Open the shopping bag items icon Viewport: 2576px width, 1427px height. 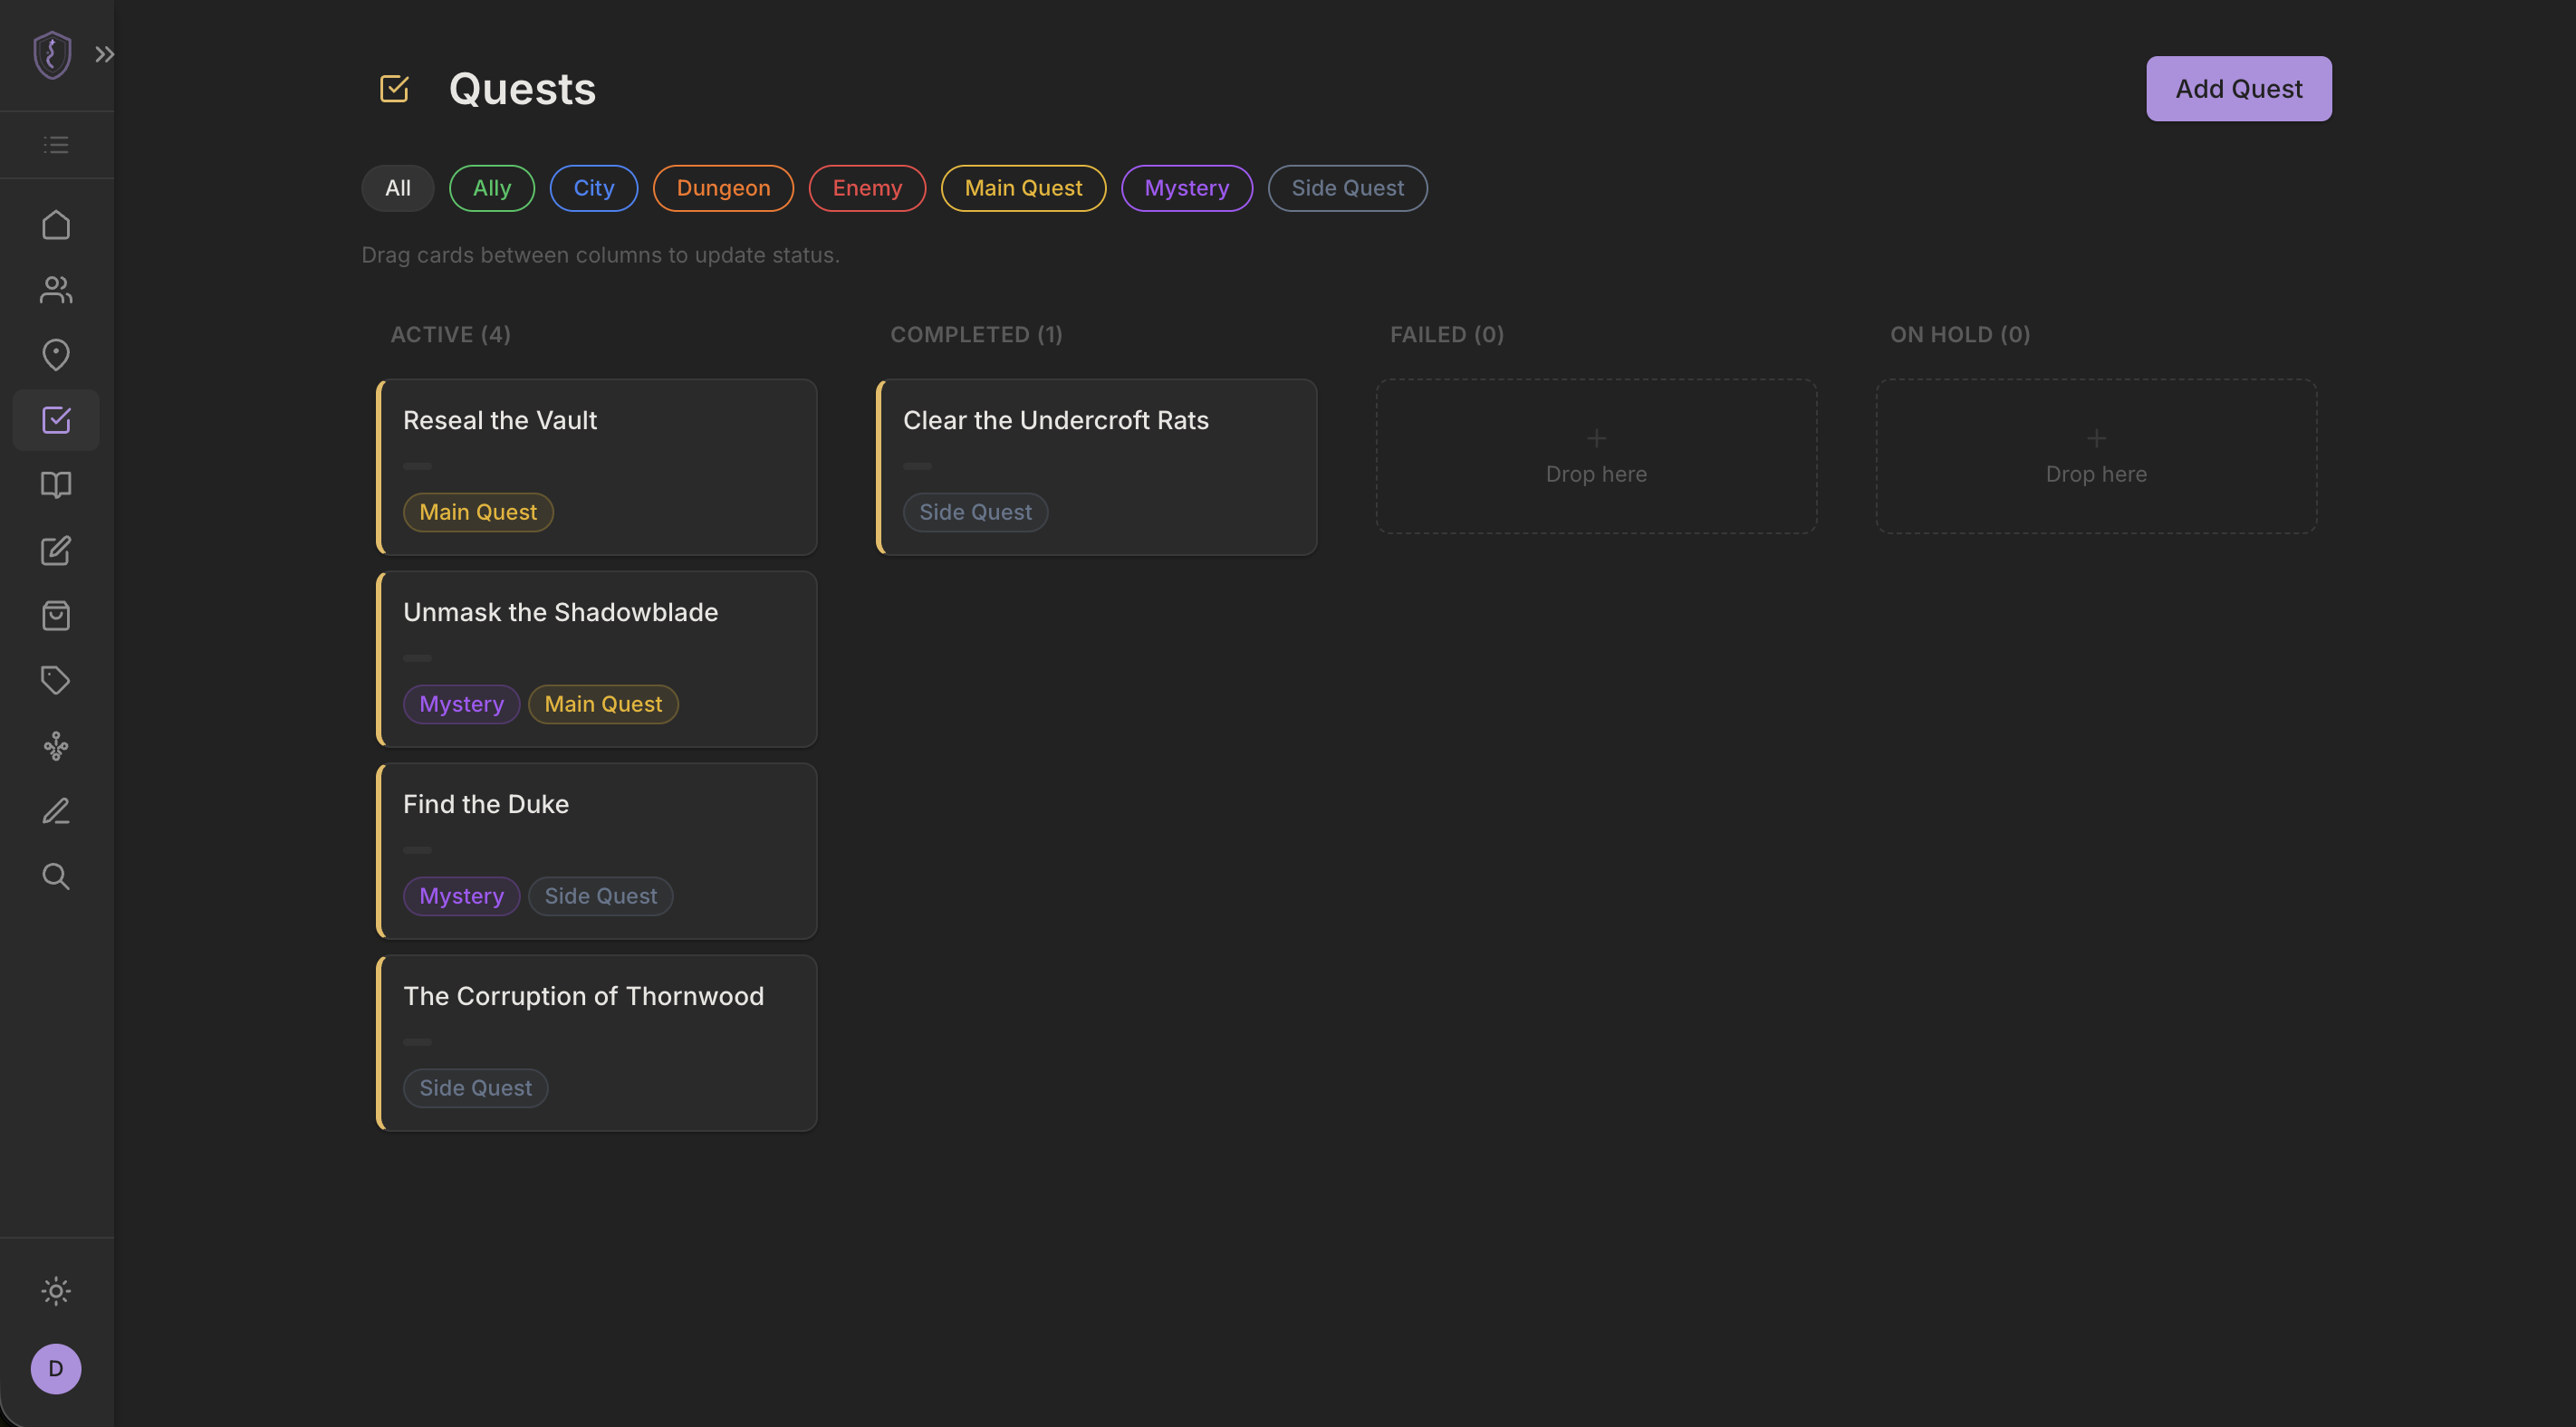pyautogui.click(x=56, y=615)
